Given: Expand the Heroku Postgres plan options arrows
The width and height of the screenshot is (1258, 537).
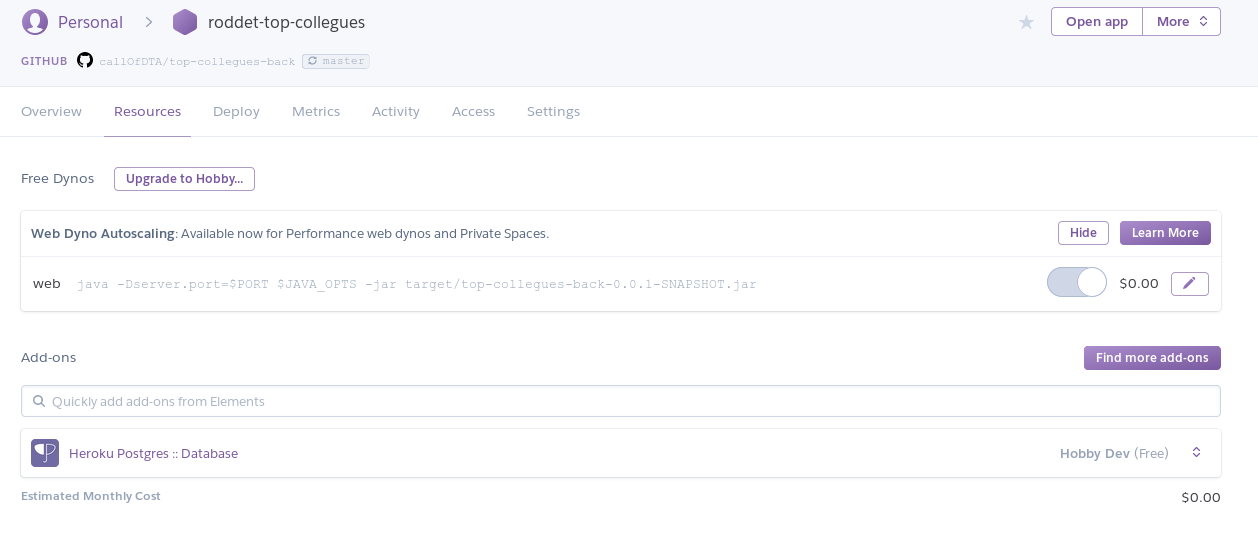Looking at the screenshot, I should click(1196, 453).
